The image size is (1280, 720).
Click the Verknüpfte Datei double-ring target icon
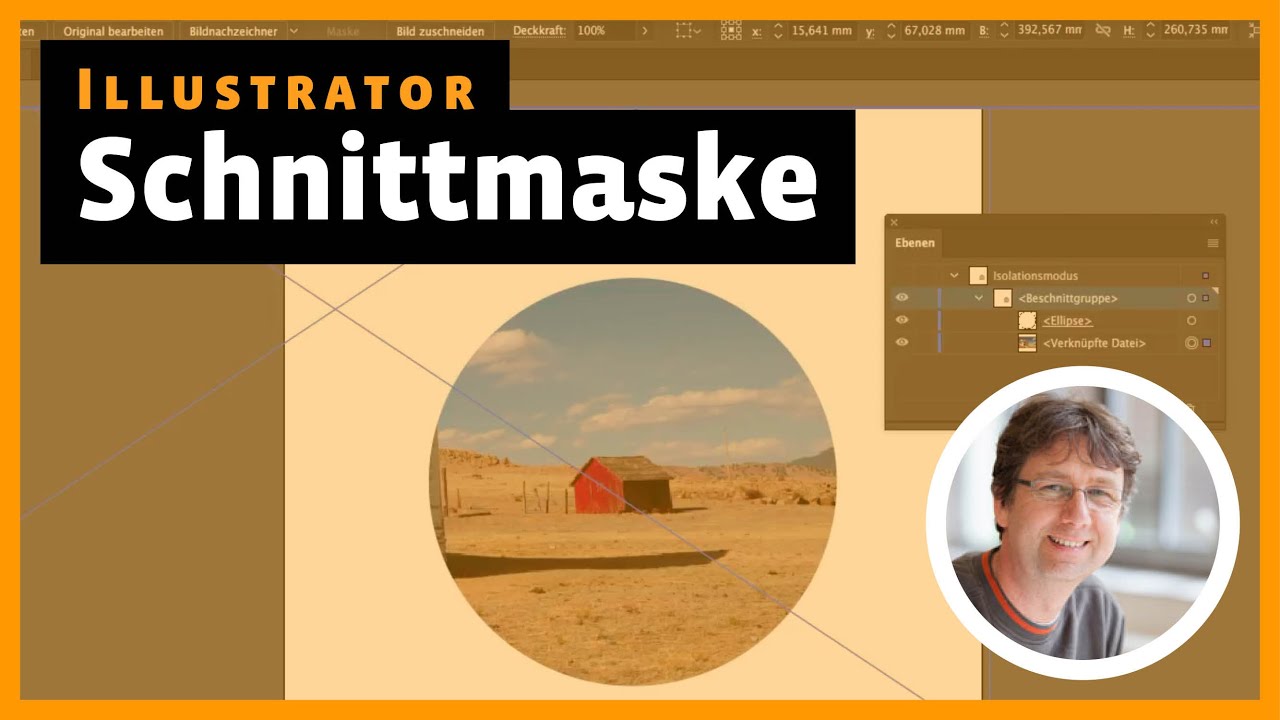(1191, 343)
